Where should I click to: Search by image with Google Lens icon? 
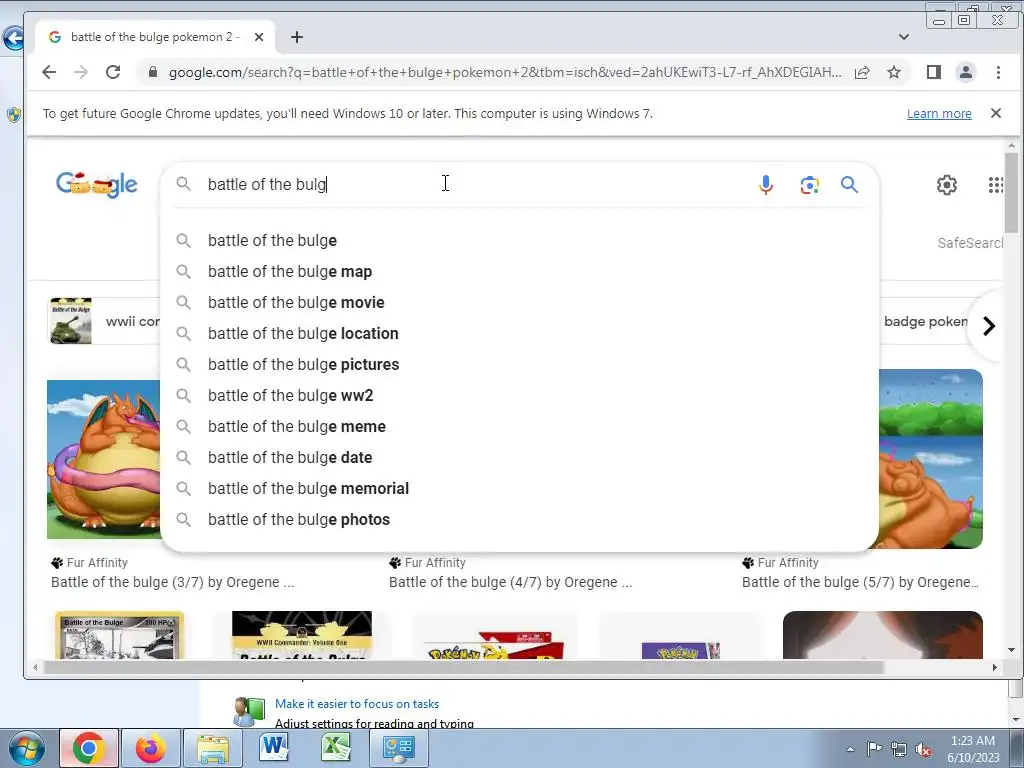(x=810, y=185)
